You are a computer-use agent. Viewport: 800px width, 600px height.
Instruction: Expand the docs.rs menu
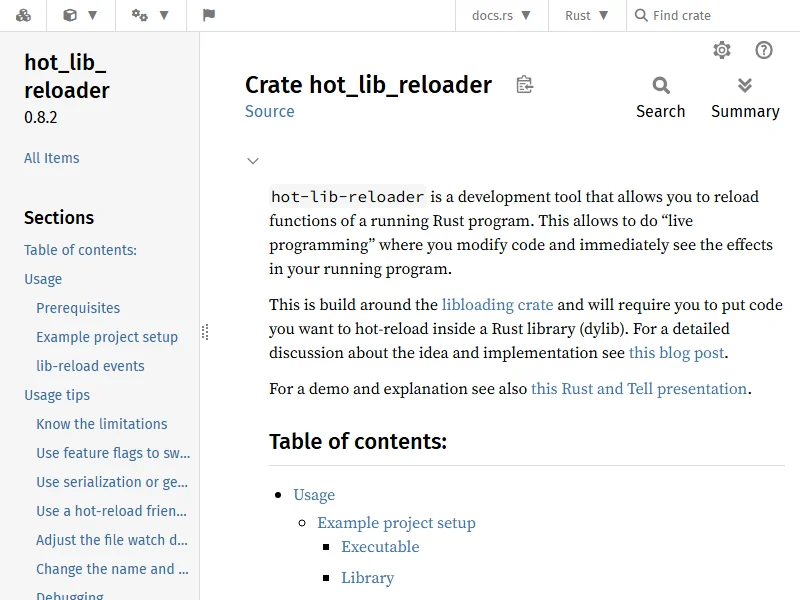click(501, 16)
